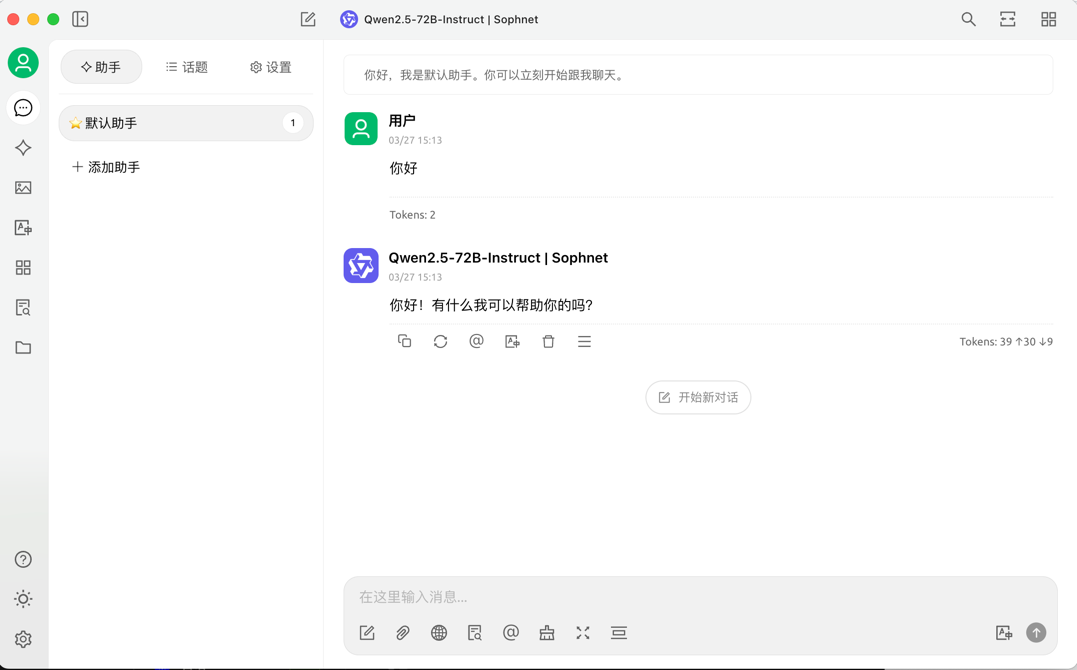Clear context with the divider icon

pyautogui.click(x=619, y=633)
